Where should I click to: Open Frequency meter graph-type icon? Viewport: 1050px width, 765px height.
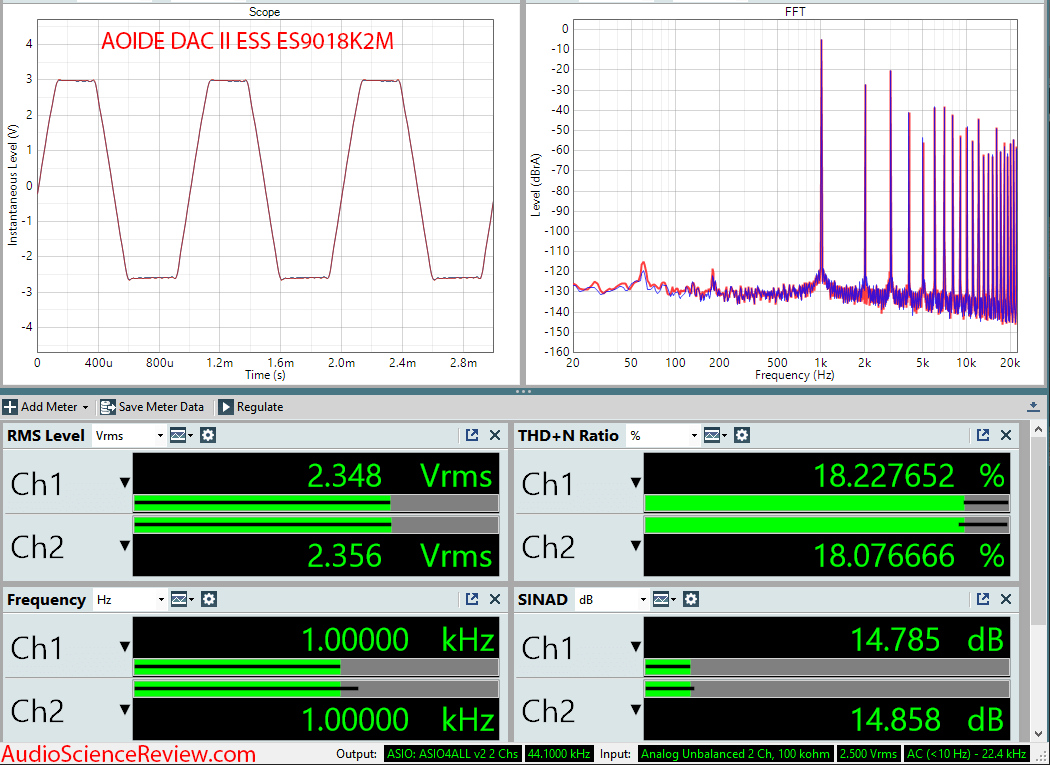tap(181, 600)
